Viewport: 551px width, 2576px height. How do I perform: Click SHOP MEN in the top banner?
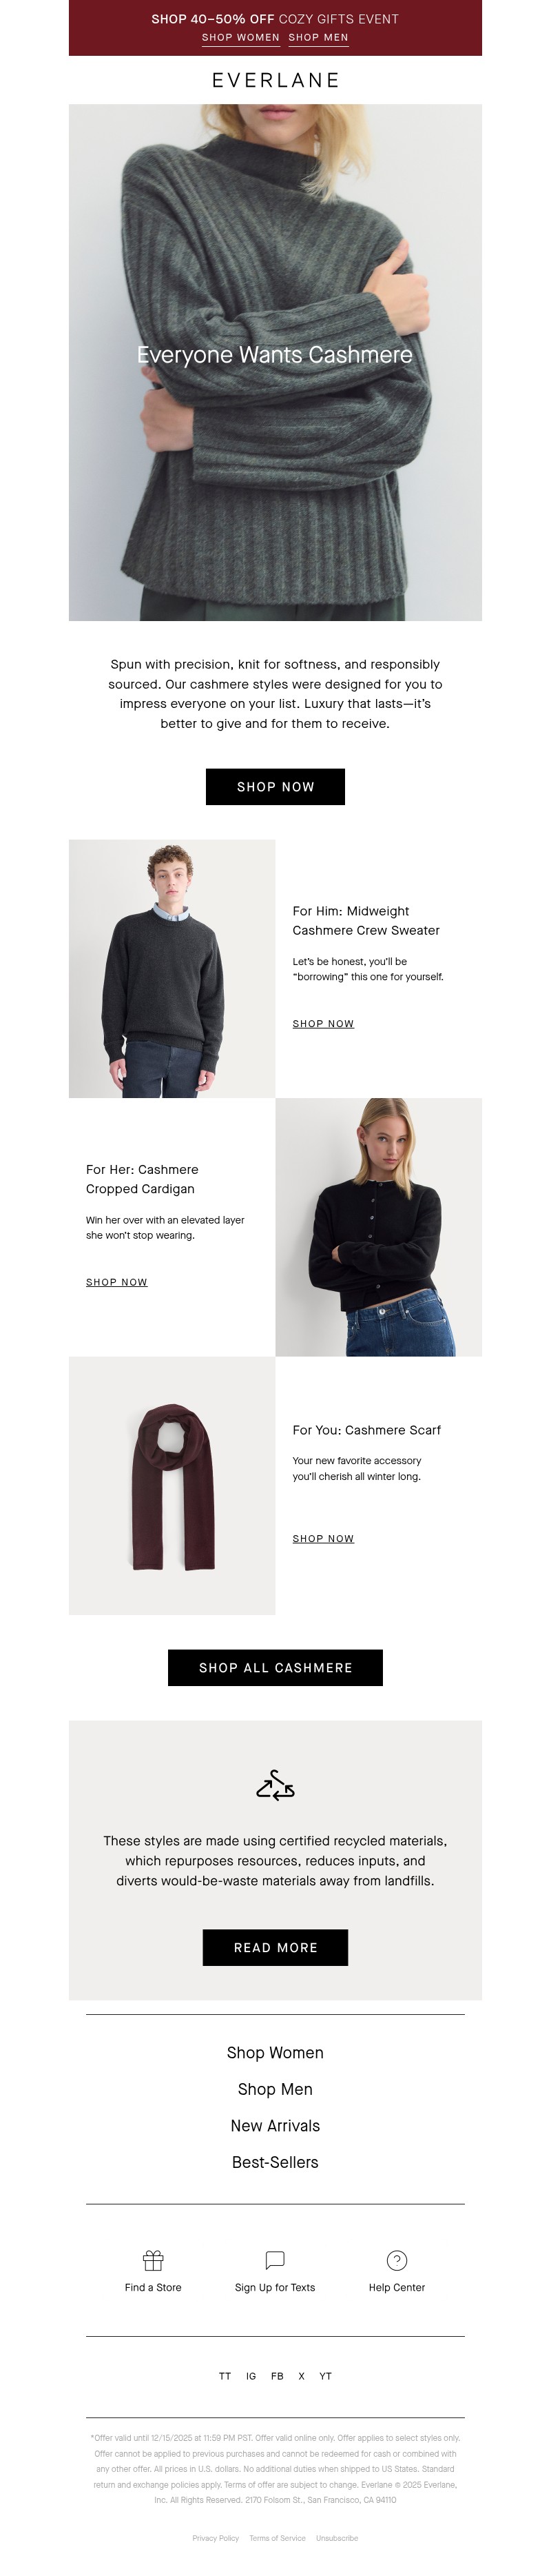319,37
